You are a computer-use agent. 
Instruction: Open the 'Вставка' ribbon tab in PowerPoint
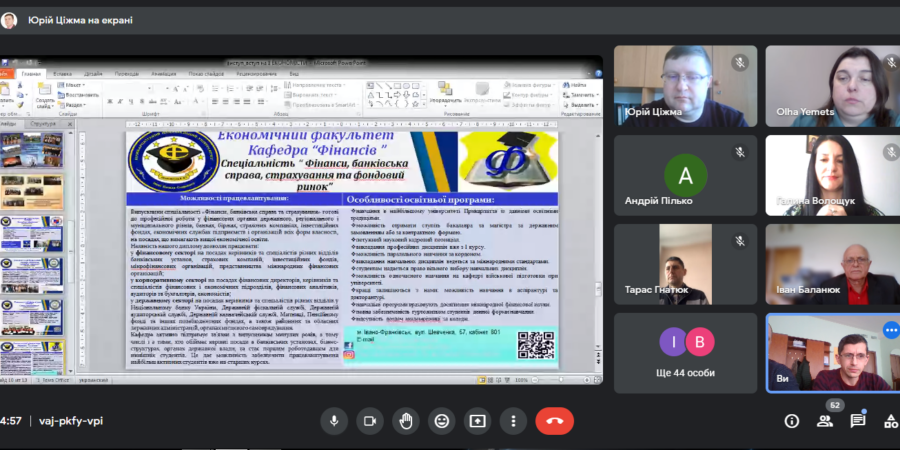click(x=63, y=74)
